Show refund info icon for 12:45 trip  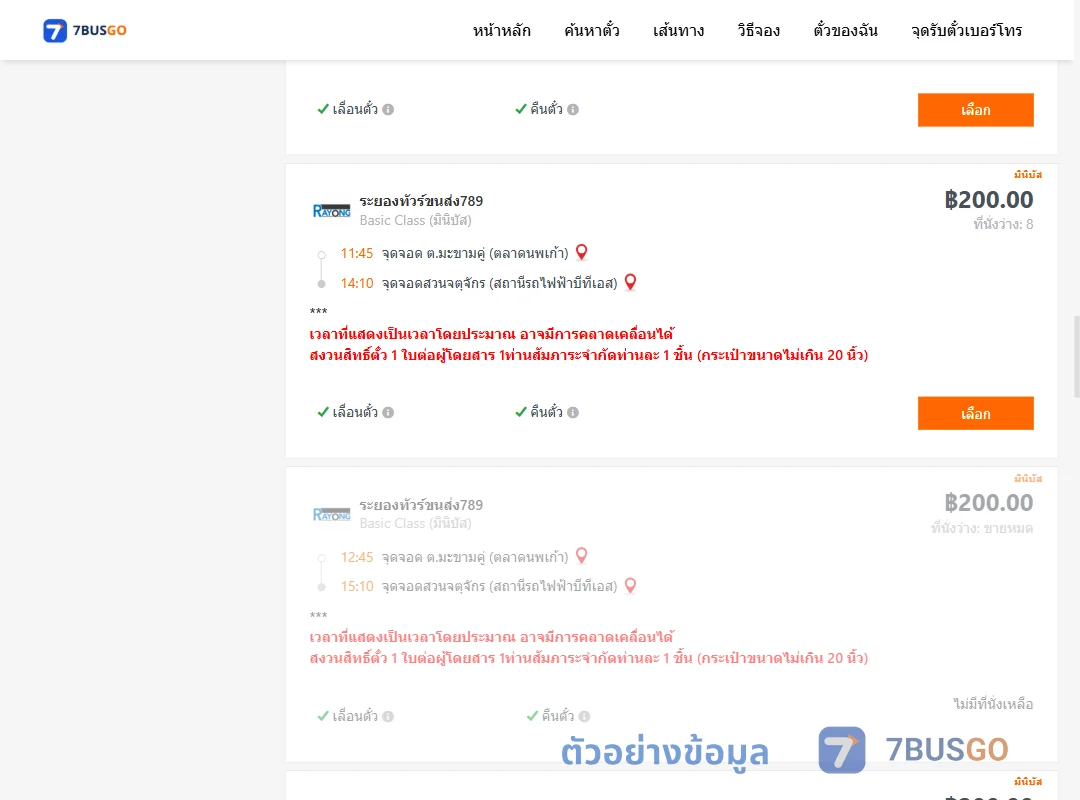point(585,717)
